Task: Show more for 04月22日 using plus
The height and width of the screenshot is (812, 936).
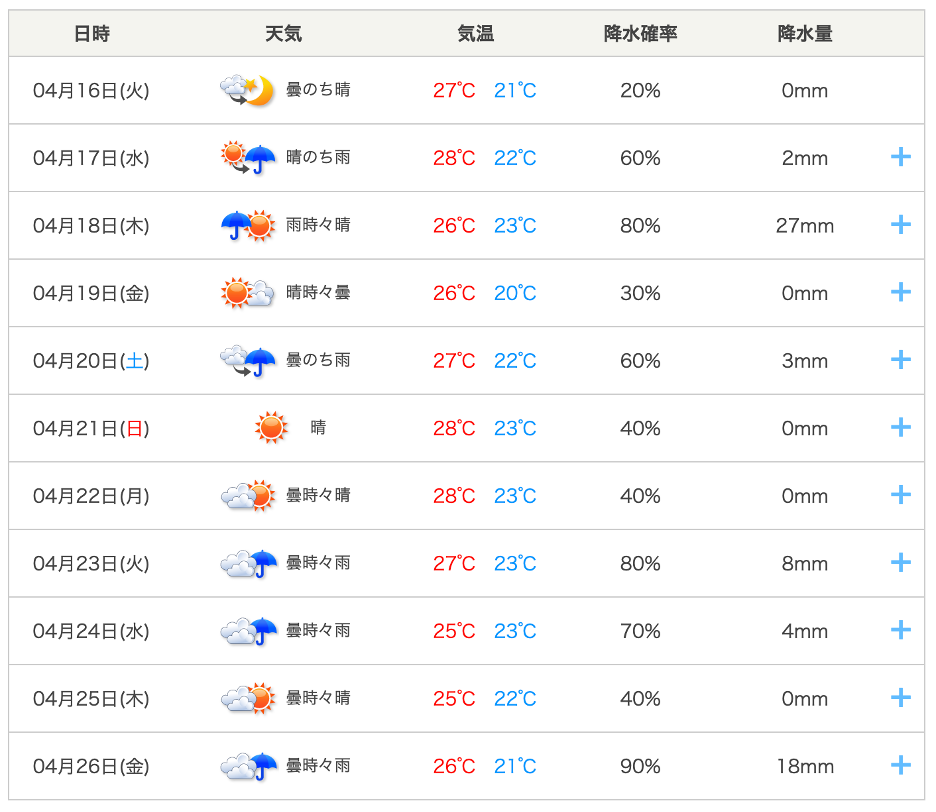Action: coord(901,494)
